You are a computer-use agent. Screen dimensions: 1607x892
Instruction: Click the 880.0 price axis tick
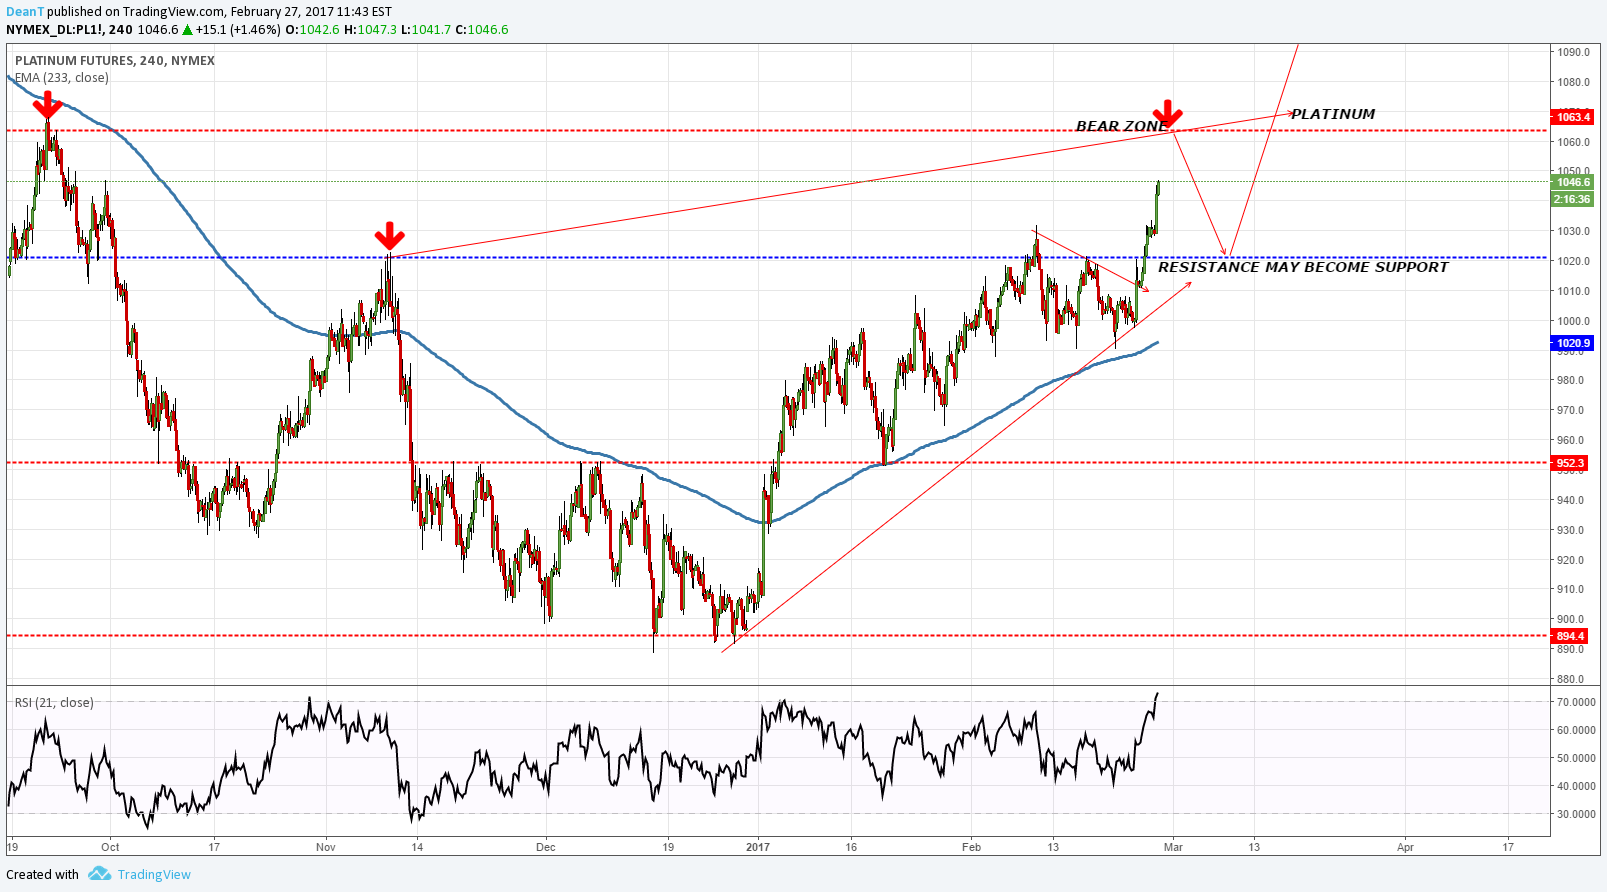click(1570, 679)
